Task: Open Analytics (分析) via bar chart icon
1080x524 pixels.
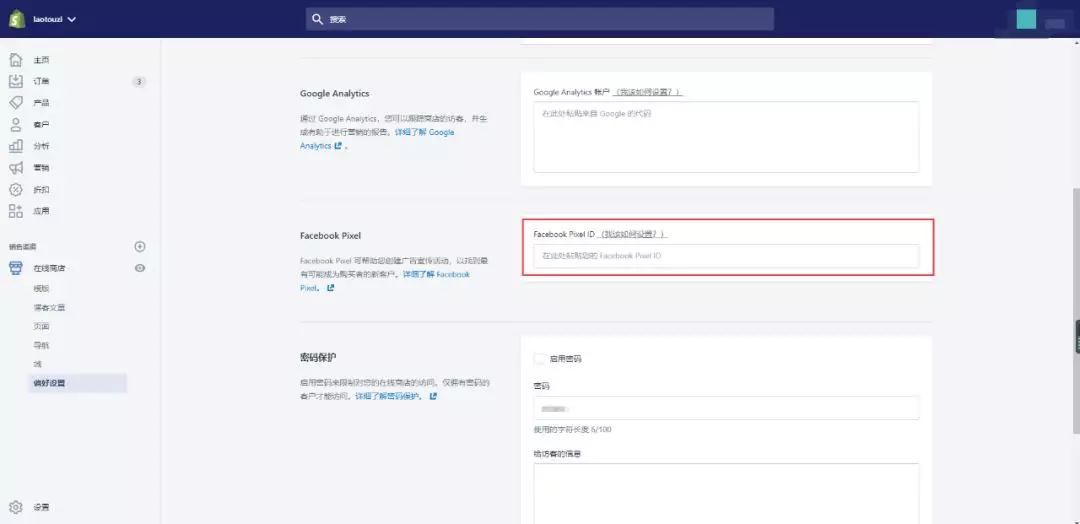Action: pyautogui.click(x=16, y=146)
